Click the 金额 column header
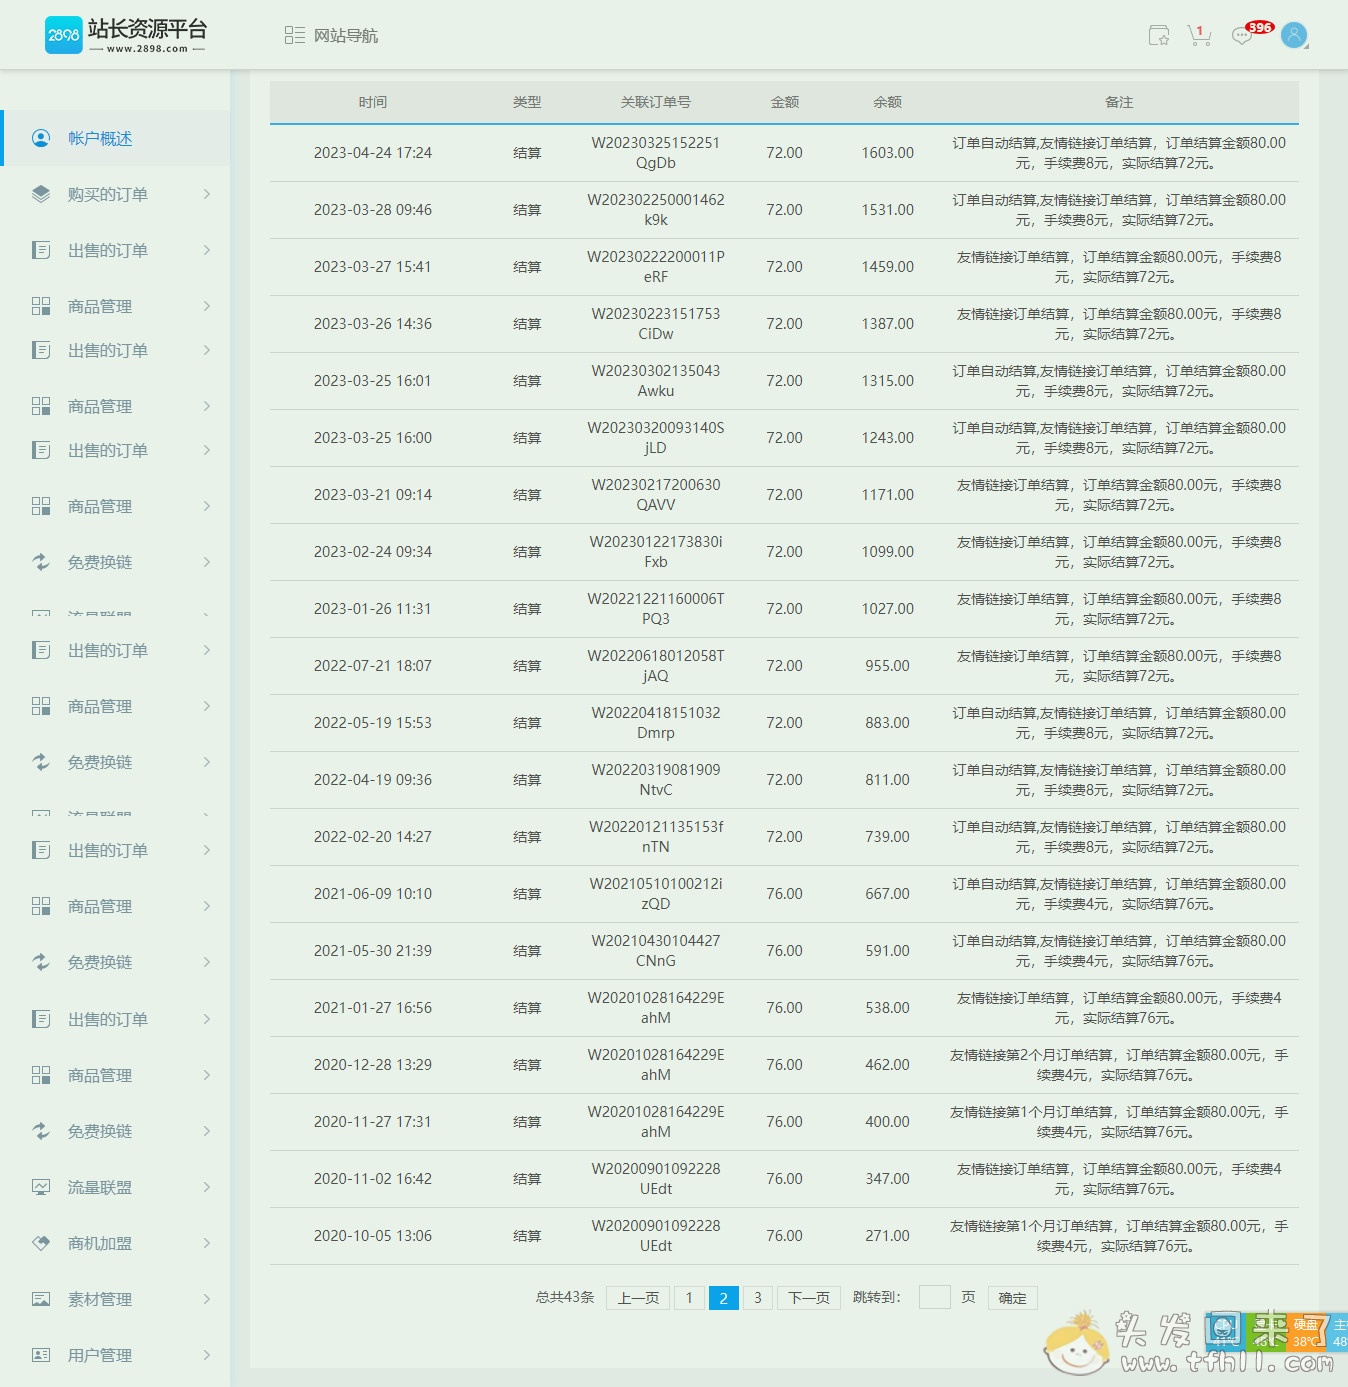1348x1387 pixels. click(x=785, y=102)
